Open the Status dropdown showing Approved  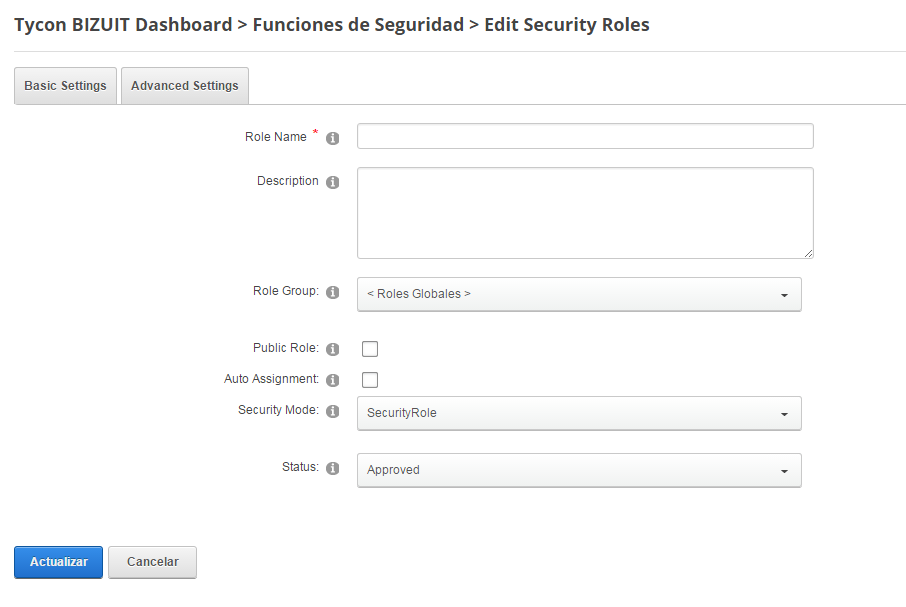click(x=579, y=470)
